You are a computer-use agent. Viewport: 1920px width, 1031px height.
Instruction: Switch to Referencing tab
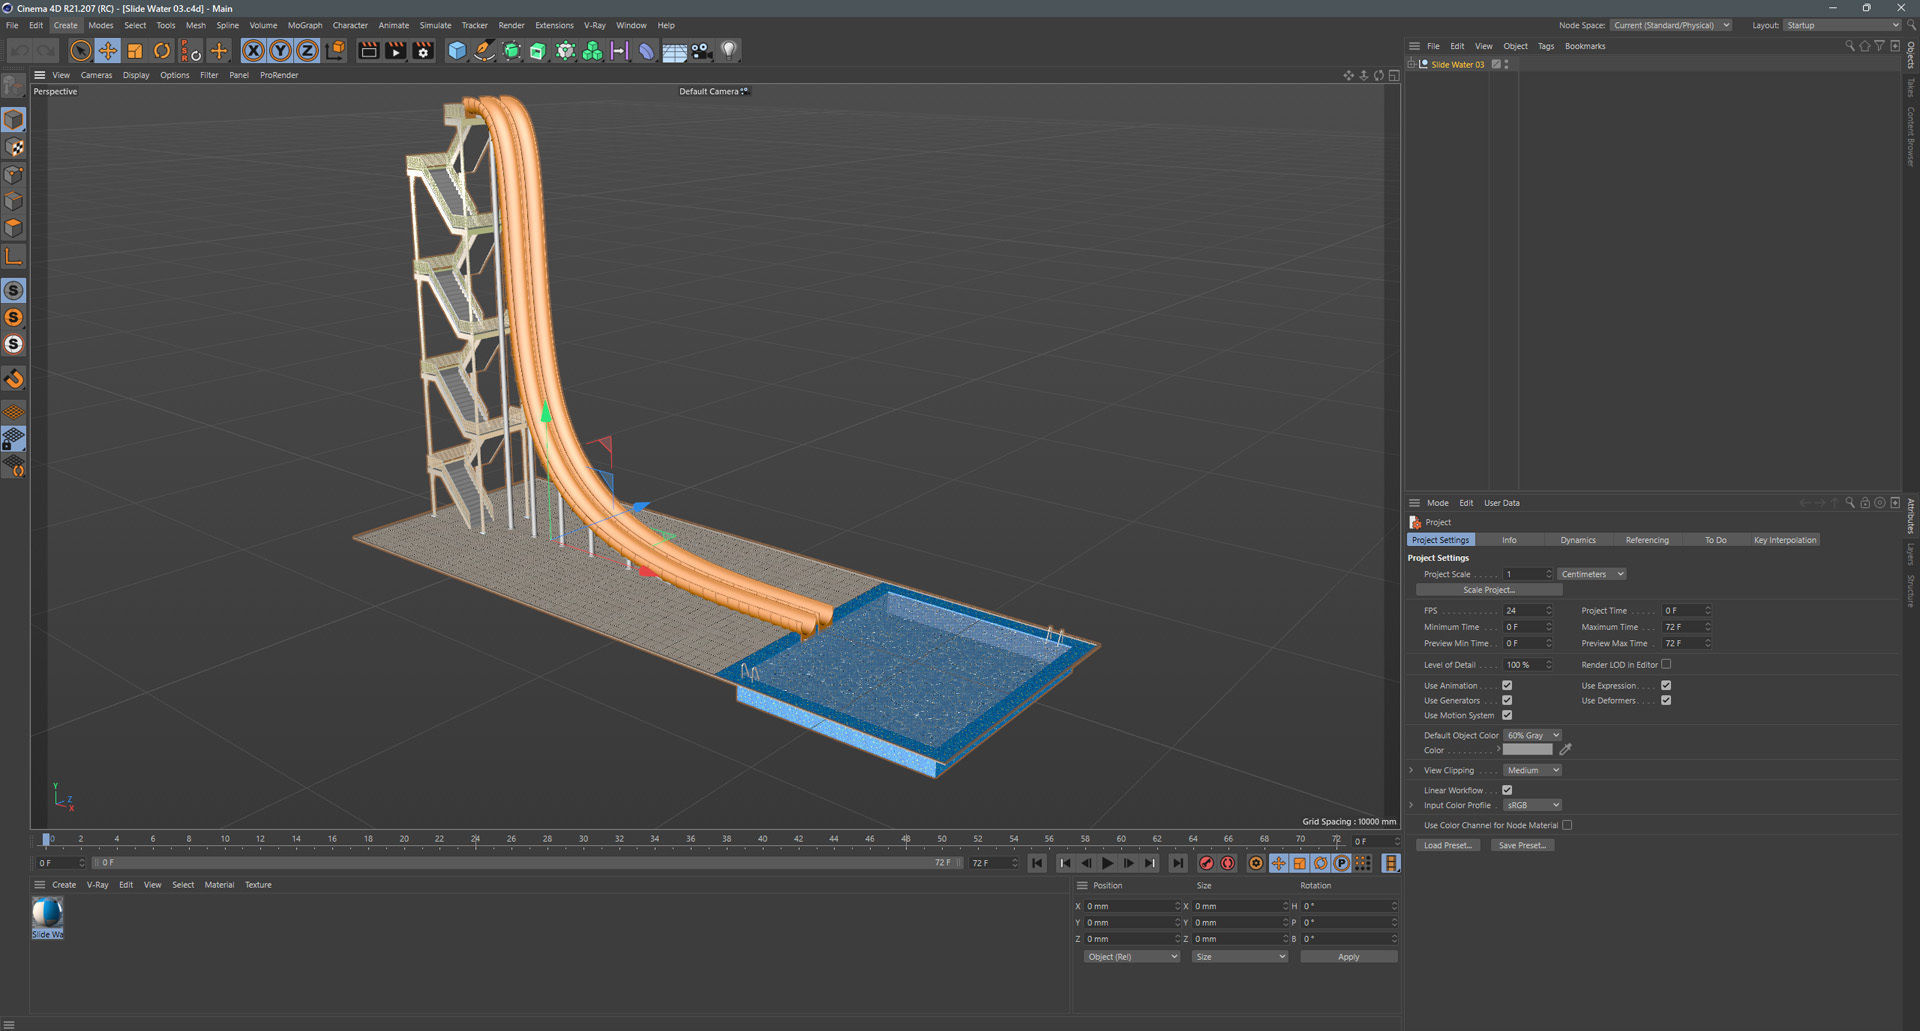[x=1647, y=540]
